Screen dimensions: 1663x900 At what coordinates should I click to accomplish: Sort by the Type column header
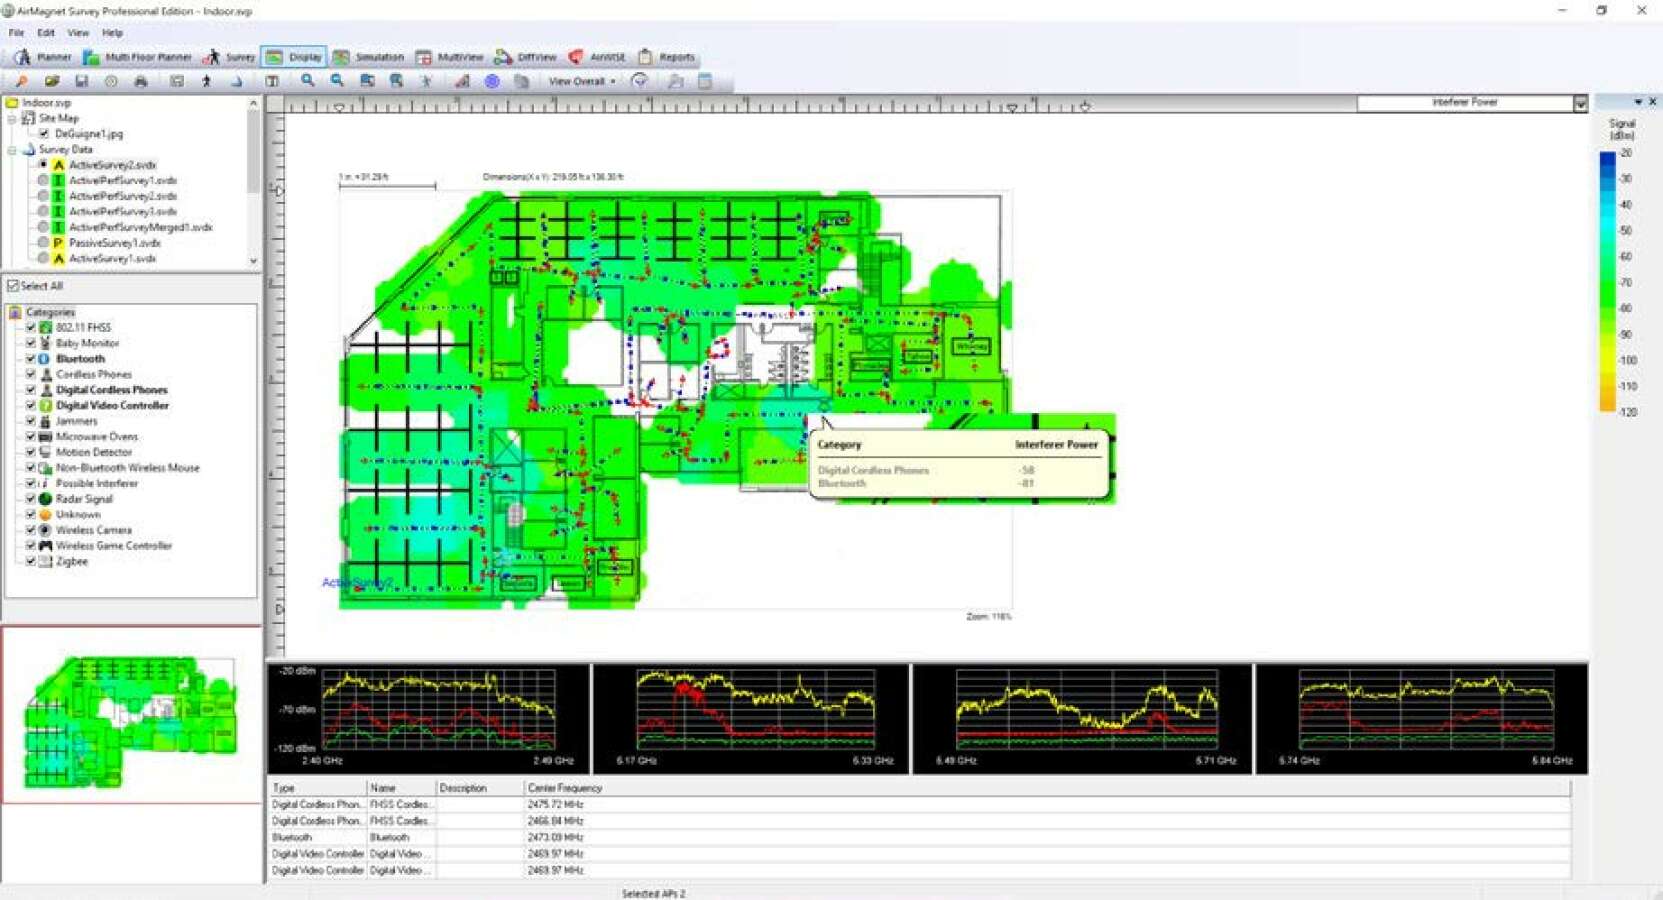[x=317, y=788]
